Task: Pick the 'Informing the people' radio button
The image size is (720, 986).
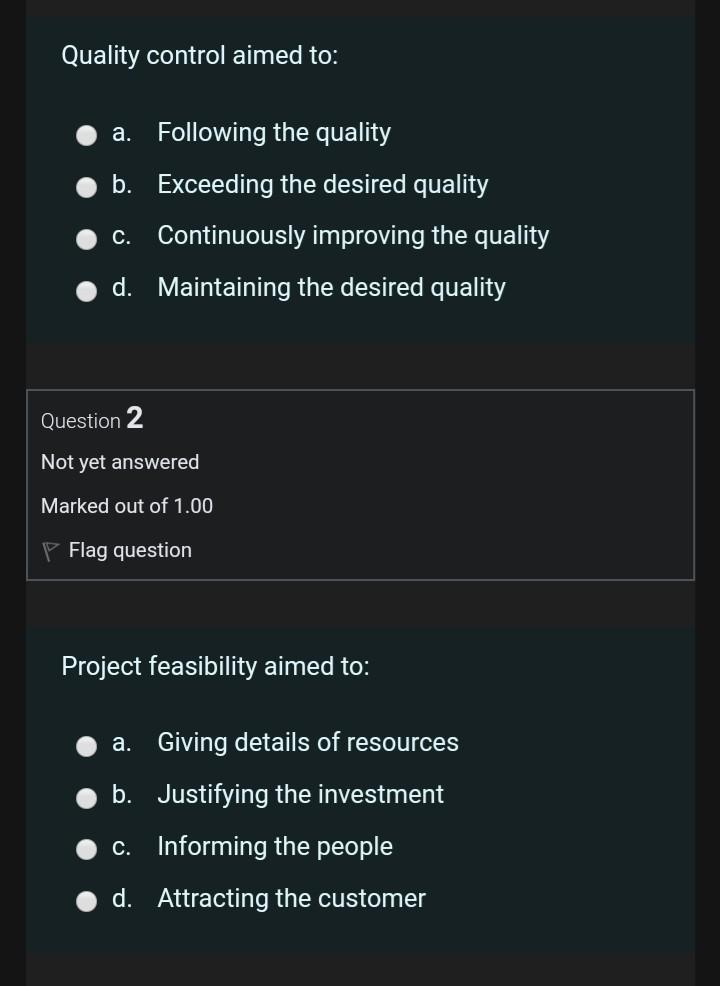Action: click(89, 849)
